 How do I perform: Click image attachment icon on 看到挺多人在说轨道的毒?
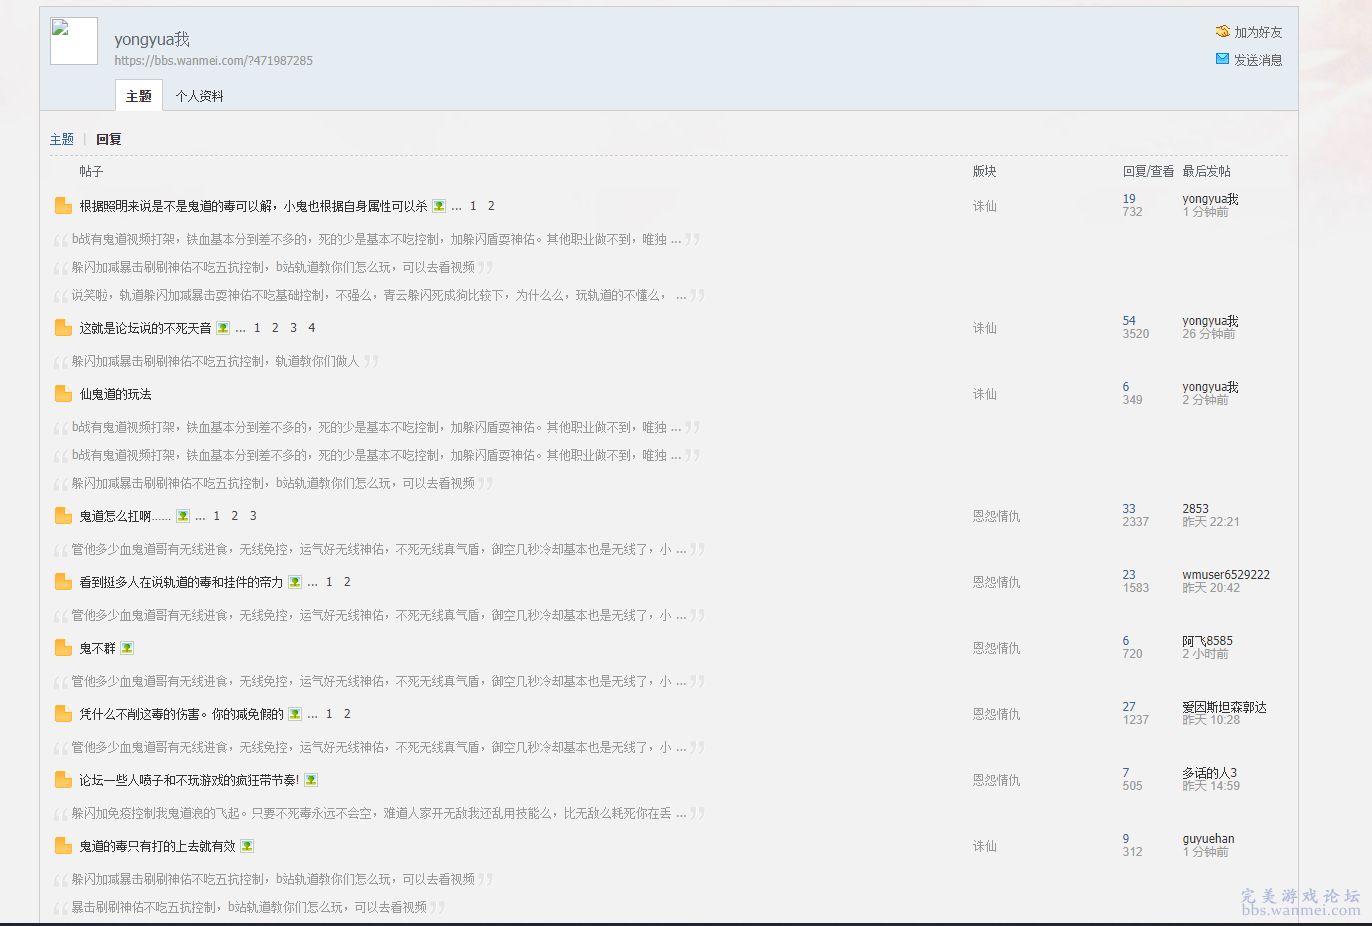295,582
